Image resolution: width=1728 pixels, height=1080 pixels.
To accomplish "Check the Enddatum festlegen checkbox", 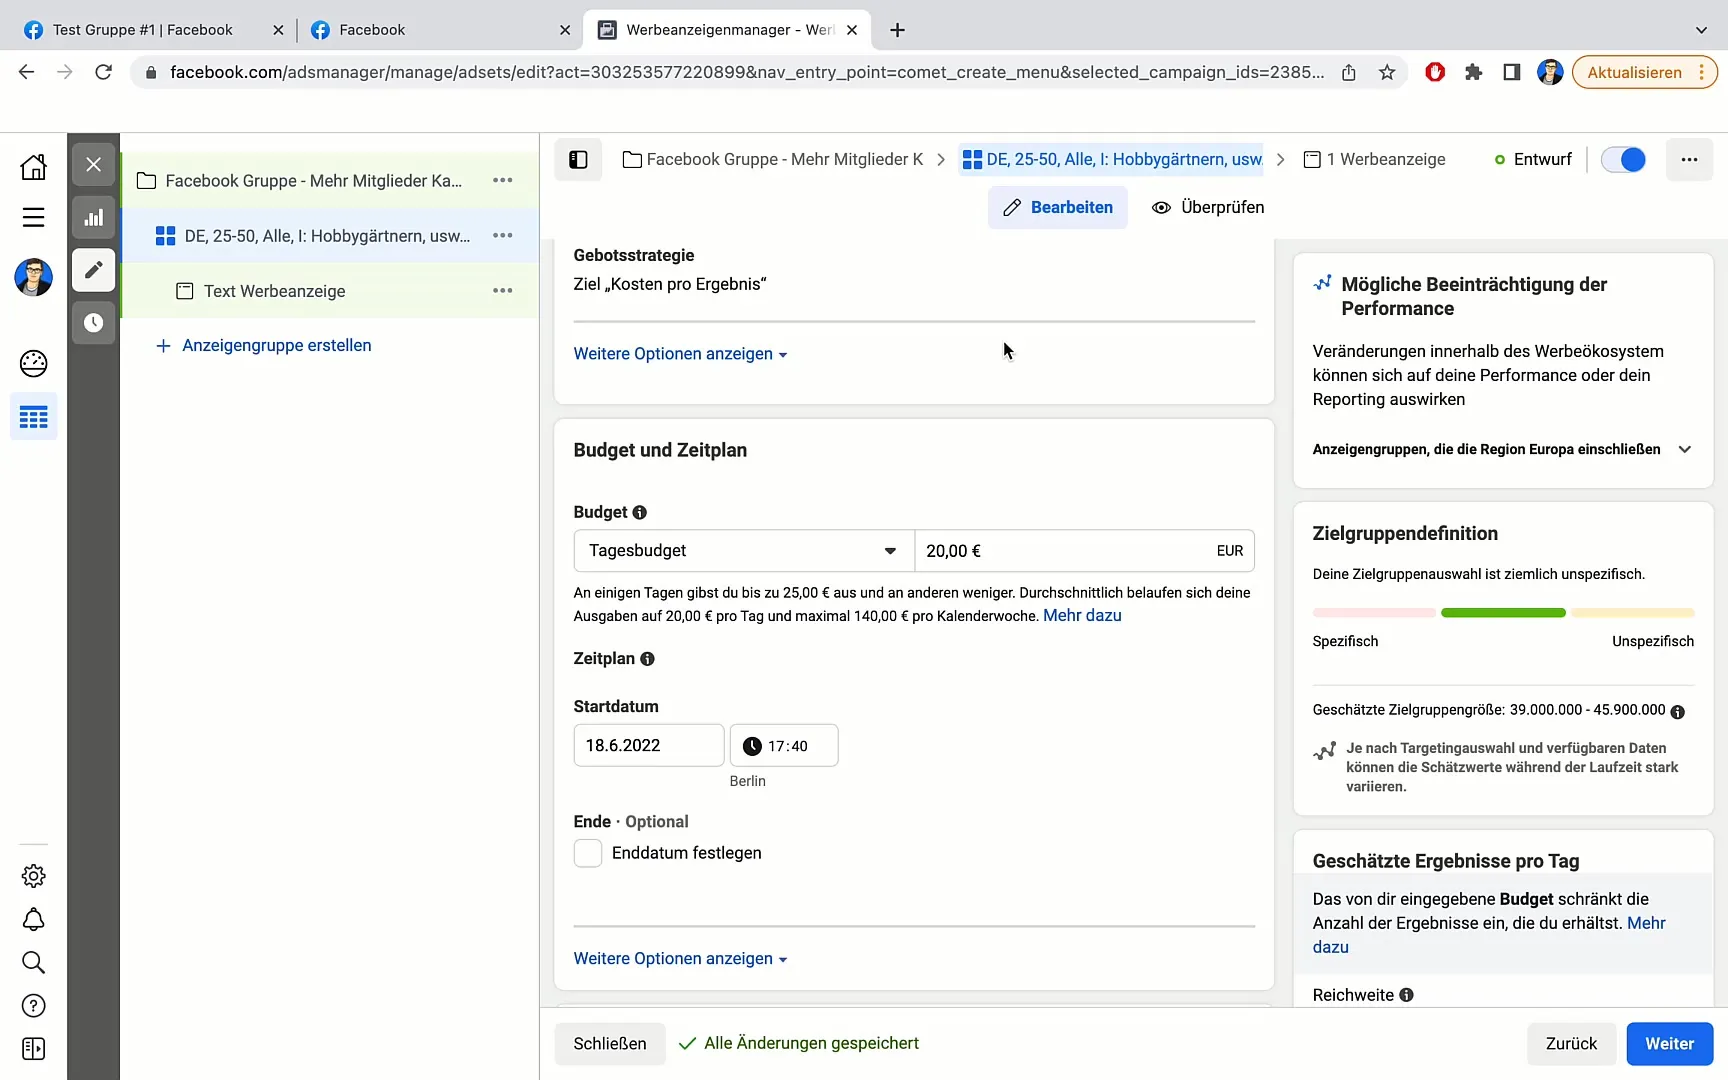I will [x=588, y=853].
